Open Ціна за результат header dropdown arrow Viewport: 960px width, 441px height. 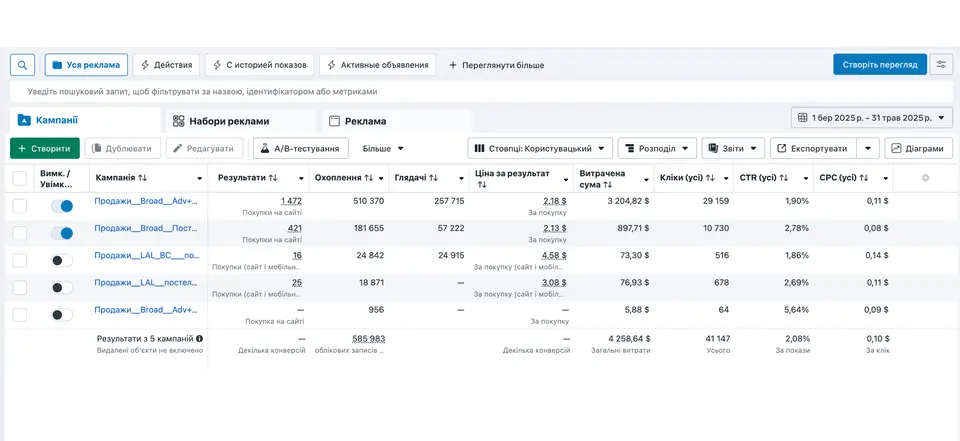566,178
